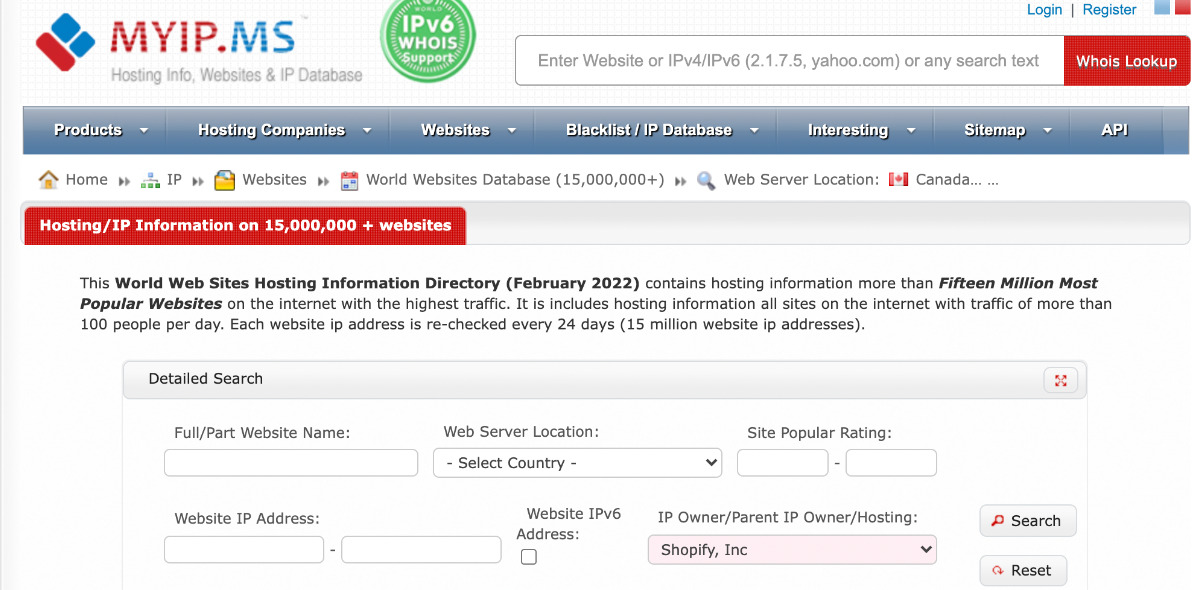Screen dimensions: 1200x590
Task: Open the Select Country dropdown
Action: (x=578, y=463)
